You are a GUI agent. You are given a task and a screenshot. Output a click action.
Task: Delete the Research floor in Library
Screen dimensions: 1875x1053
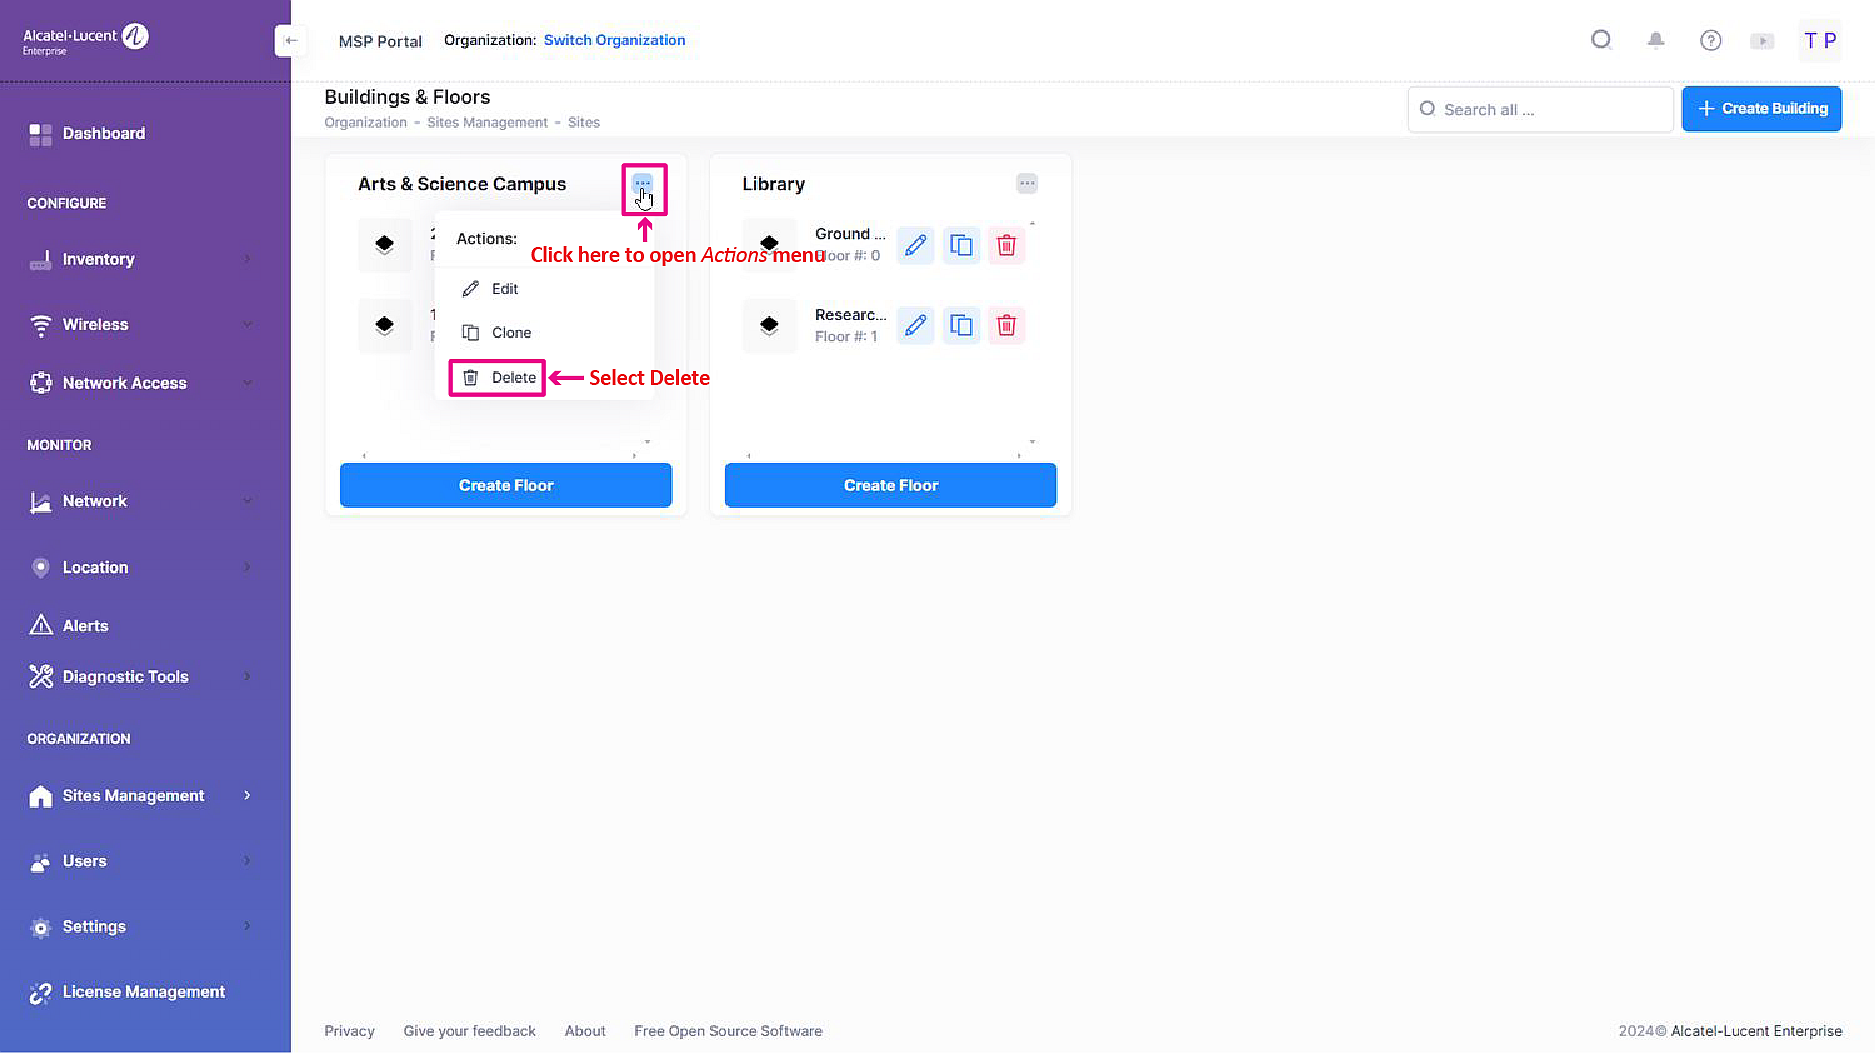[1006, 326]
